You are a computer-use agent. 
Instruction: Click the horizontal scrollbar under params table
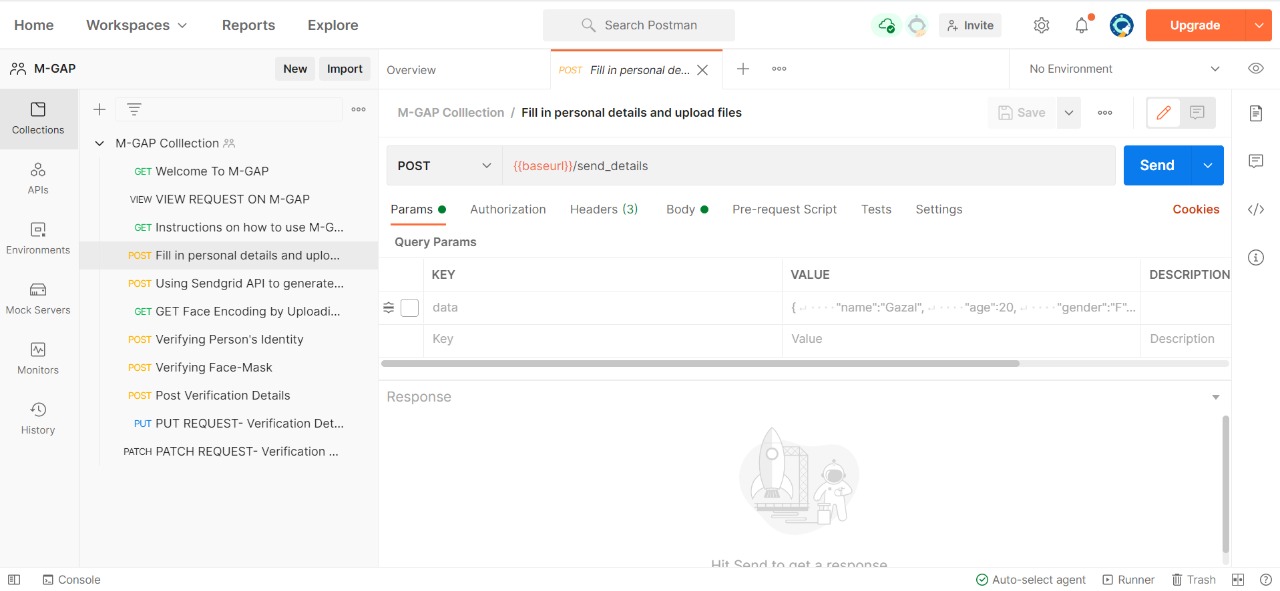click(x=700, y=364)
